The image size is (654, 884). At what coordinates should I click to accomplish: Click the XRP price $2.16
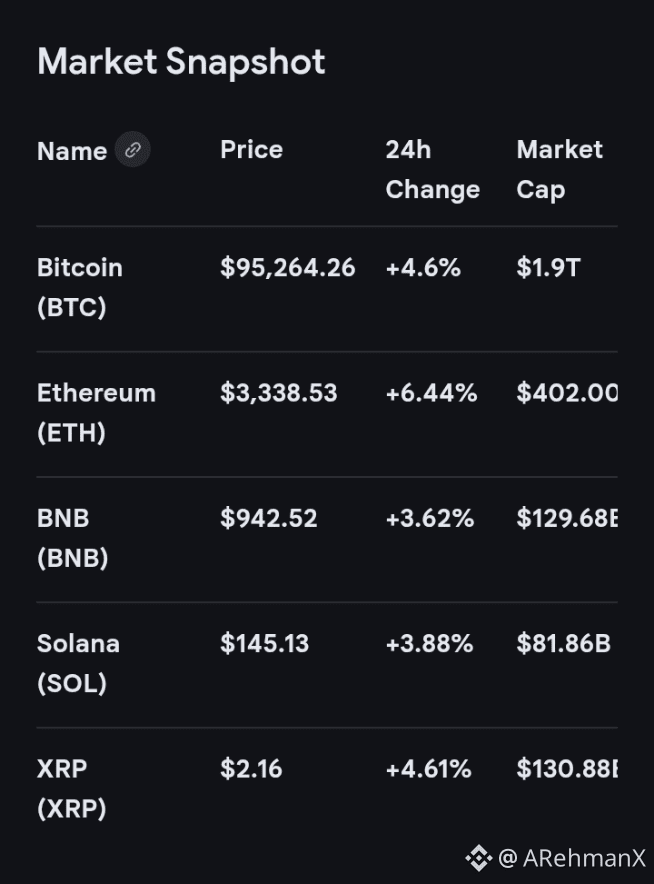(x=251, y=769)
